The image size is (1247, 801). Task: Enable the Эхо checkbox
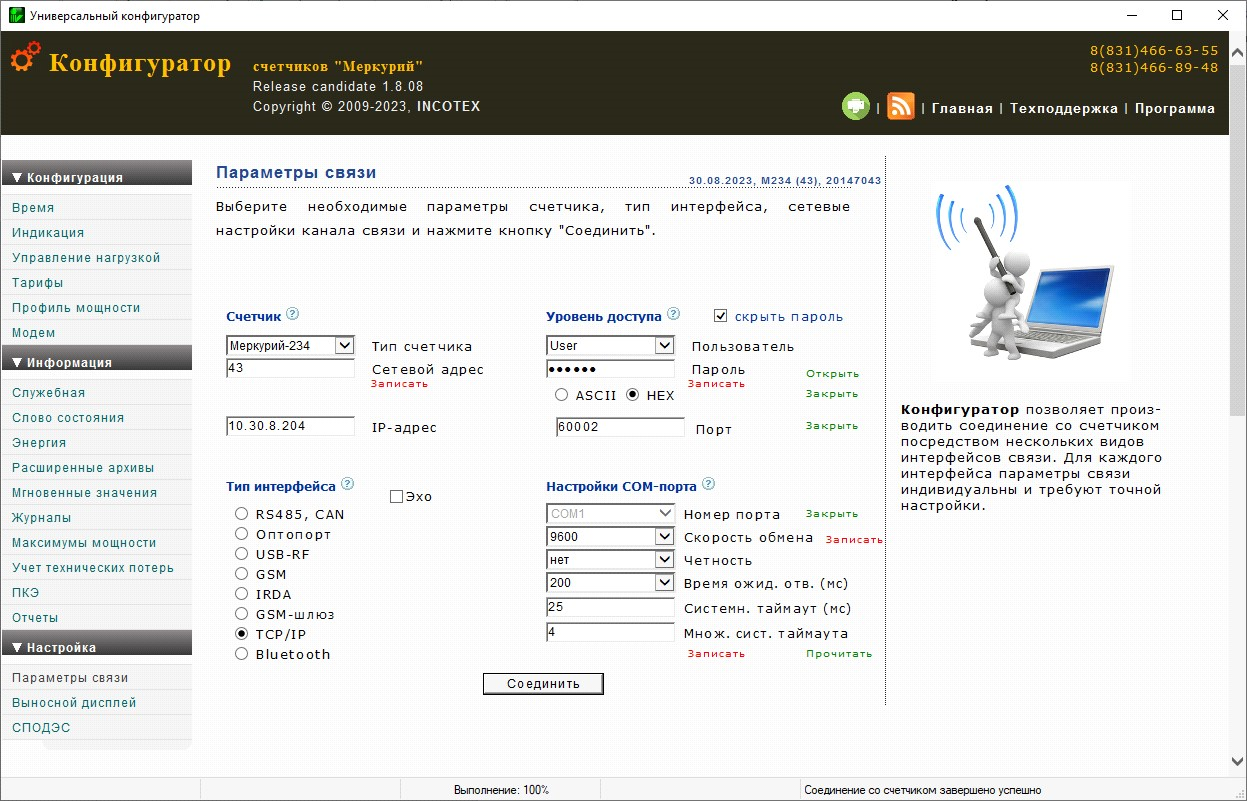(396, 496)
